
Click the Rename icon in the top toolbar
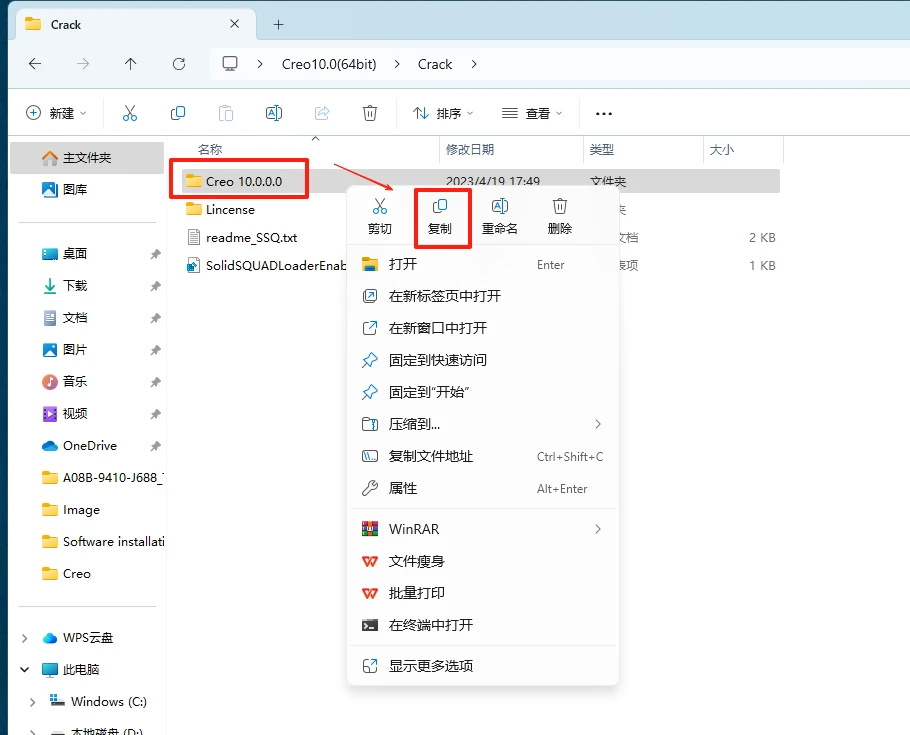[x=273, y=113]
